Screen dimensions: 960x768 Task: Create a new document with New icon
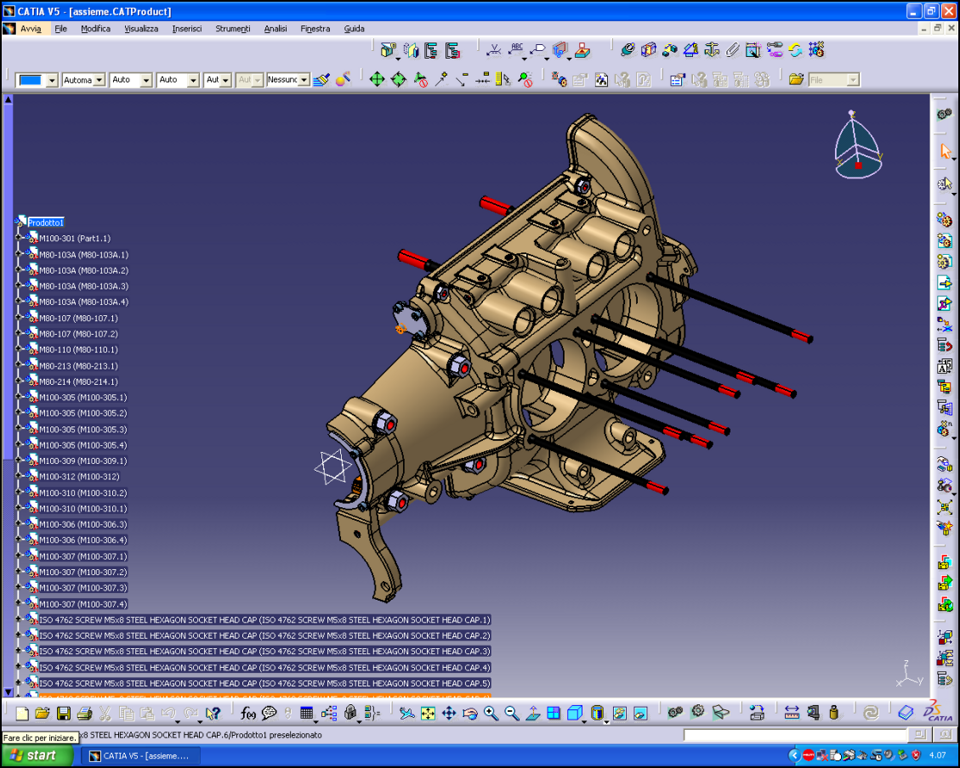tap(22, 713)
